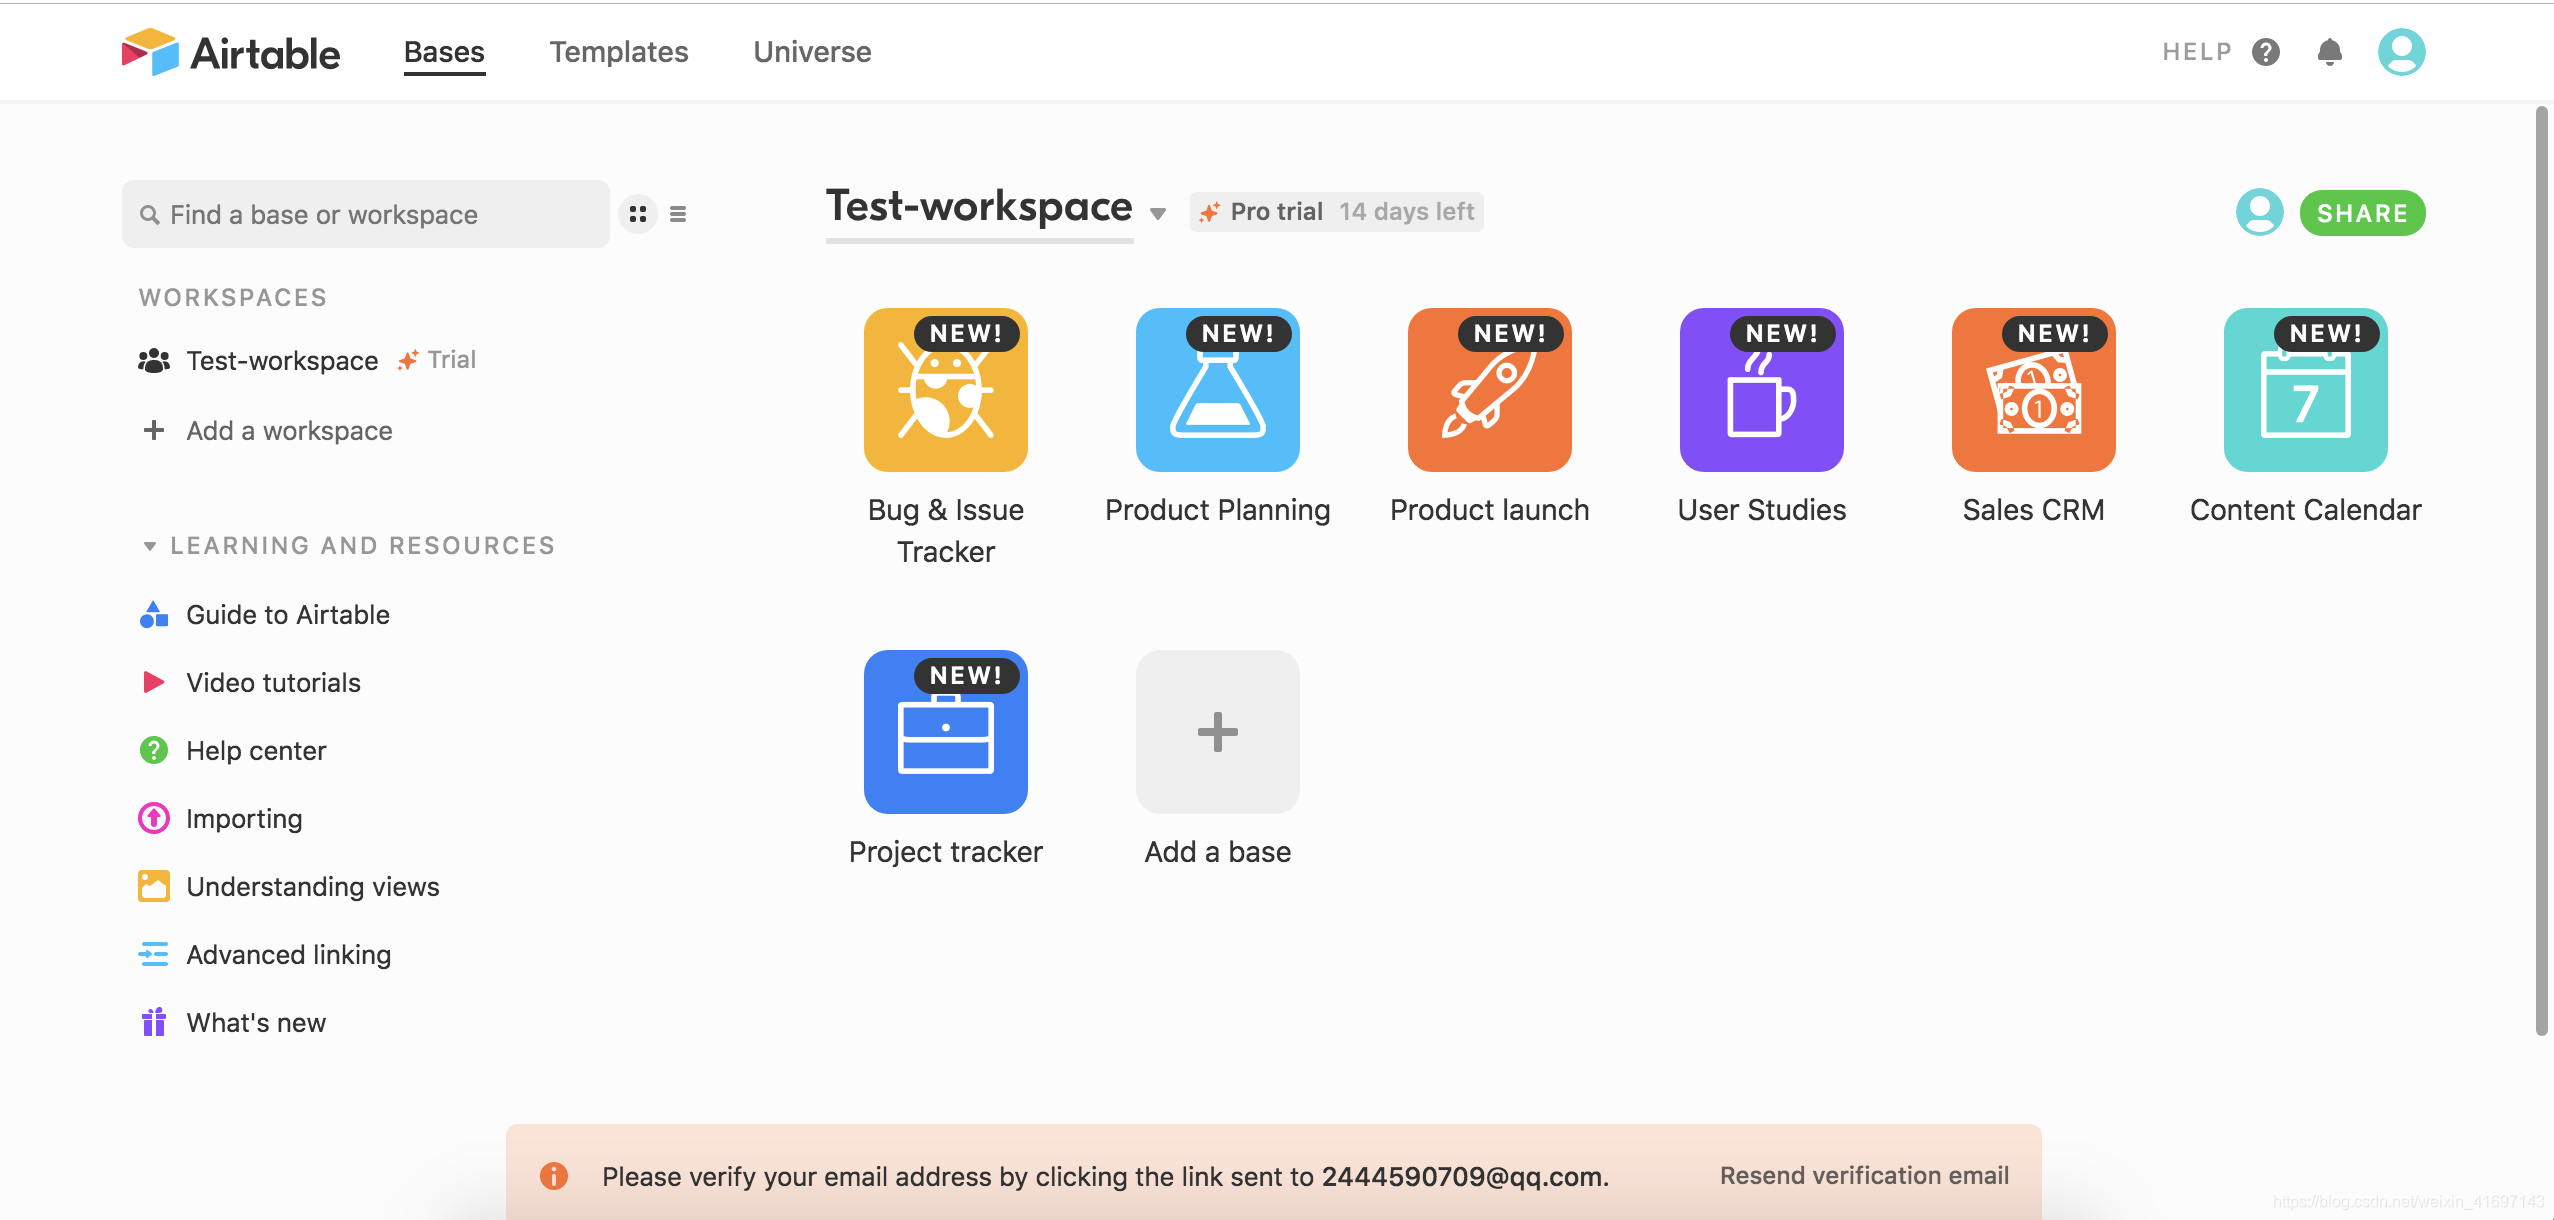
Task: Click the Test-workspace people icon in sidebar
Action: pyautogui.click(x=153, y=361)
